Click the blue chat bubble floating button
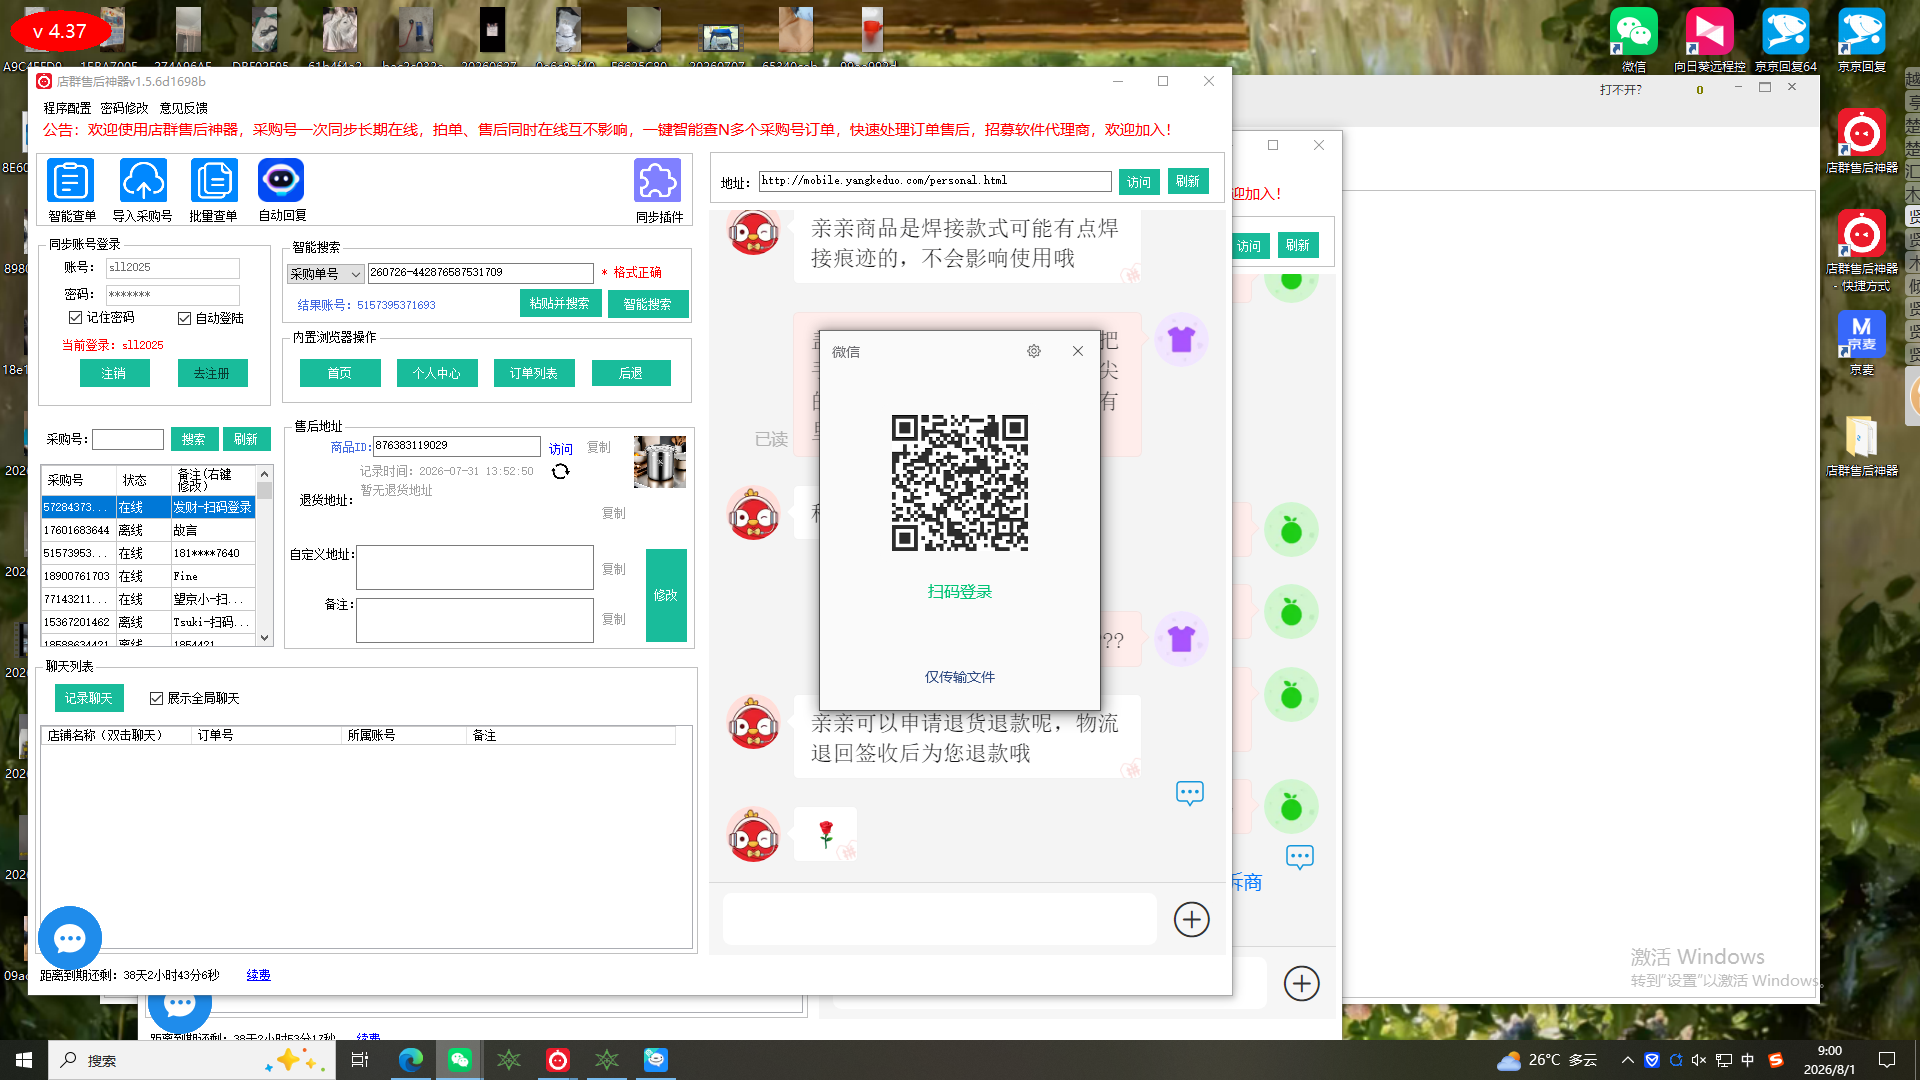This screenshot has height=1080, width=1920. coord(70,938)
